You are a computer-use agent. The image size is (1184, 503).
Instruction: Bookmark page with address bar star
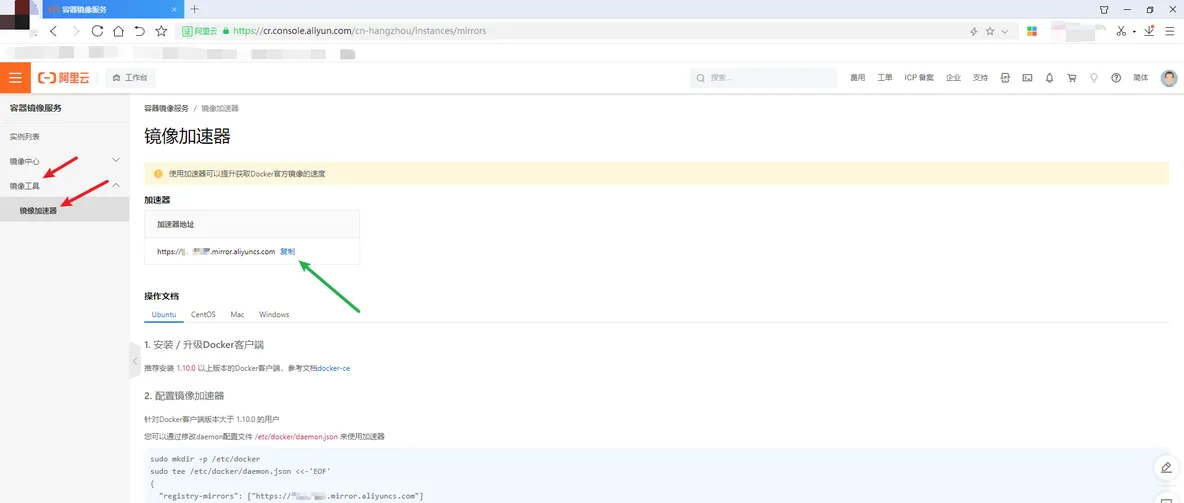click(x=990, y=32)
